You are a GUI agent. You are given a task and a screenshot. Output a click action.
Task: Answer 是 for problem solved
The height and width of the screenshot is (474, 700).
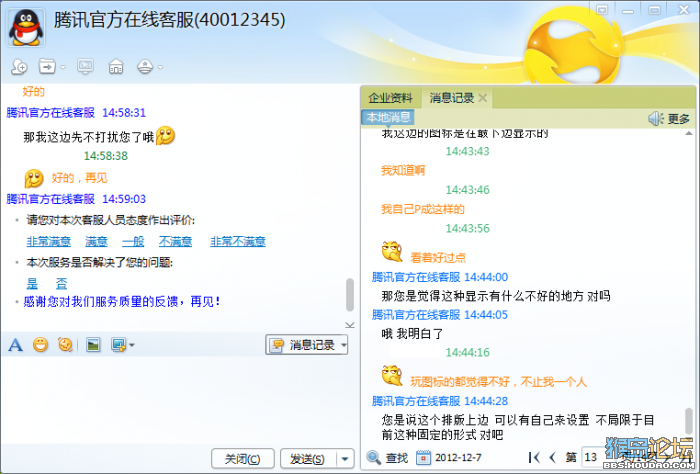[x=32, y=283]
